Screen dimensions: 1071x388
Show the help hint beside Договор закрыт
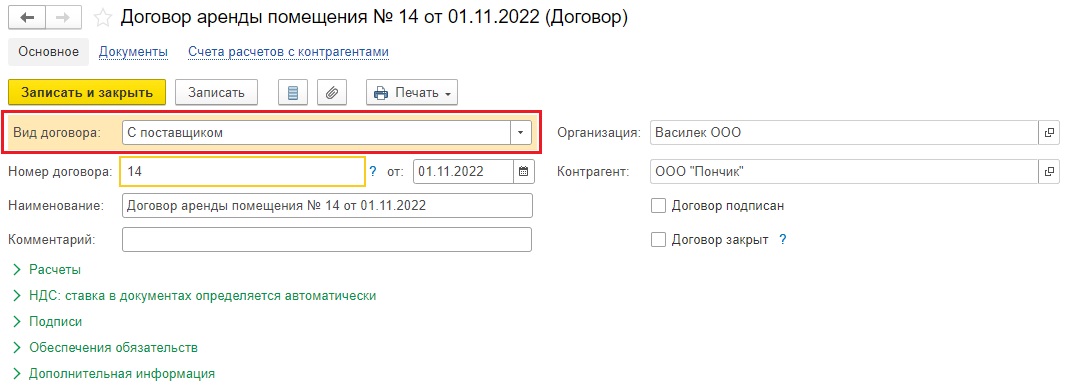tap(783, 240)
